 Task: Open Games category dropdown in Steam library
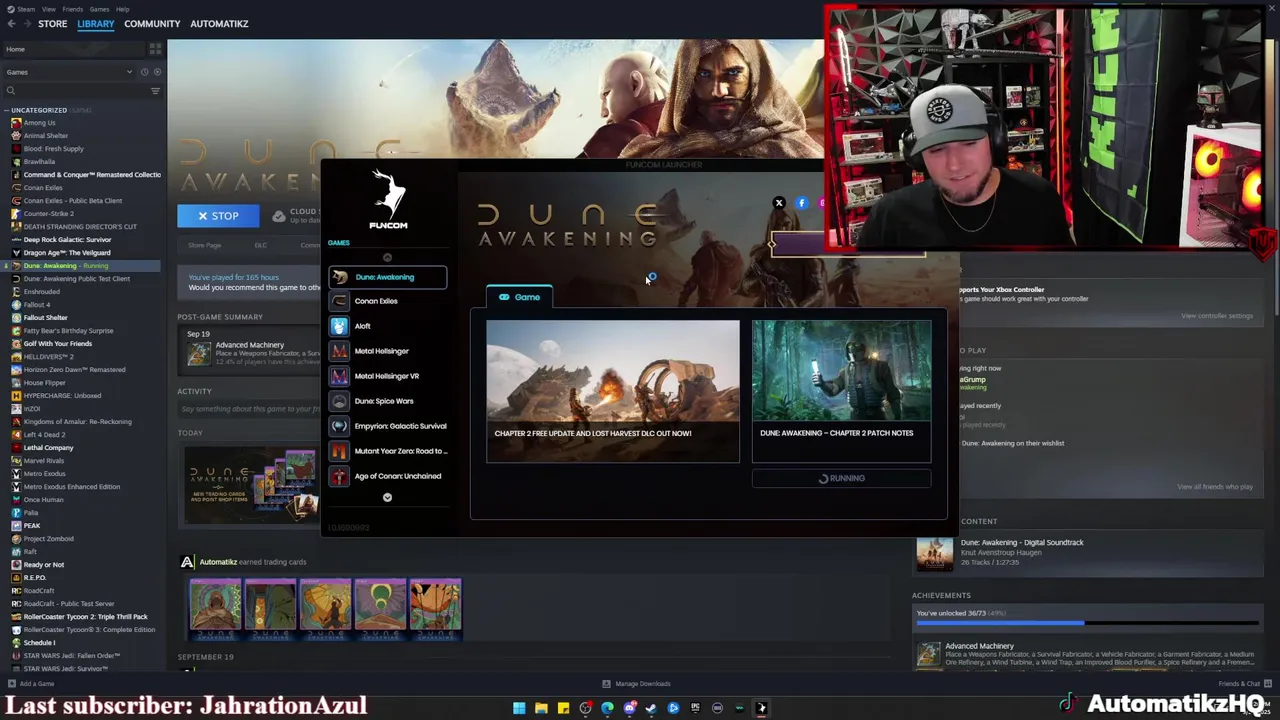coord(68,72)
